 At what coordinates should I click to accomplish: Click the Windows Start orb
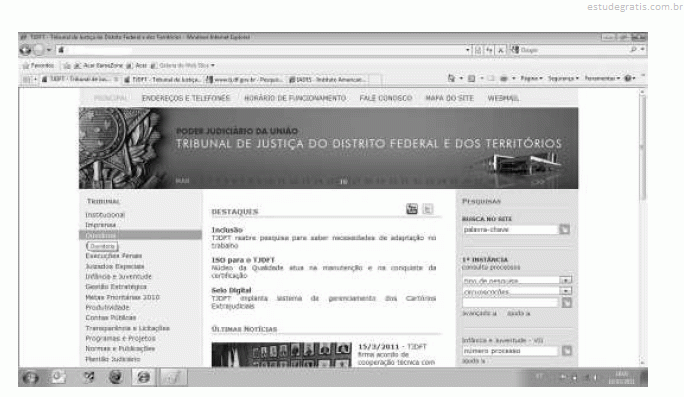pos(30,377)
